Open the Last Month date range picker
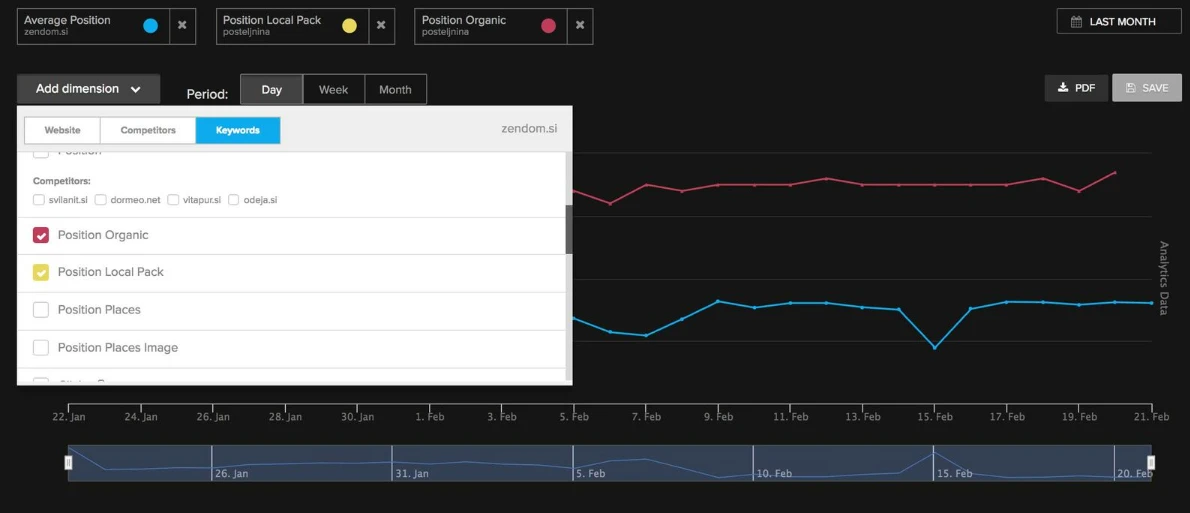This screenshot has height=513, width=1190. 1118,21
